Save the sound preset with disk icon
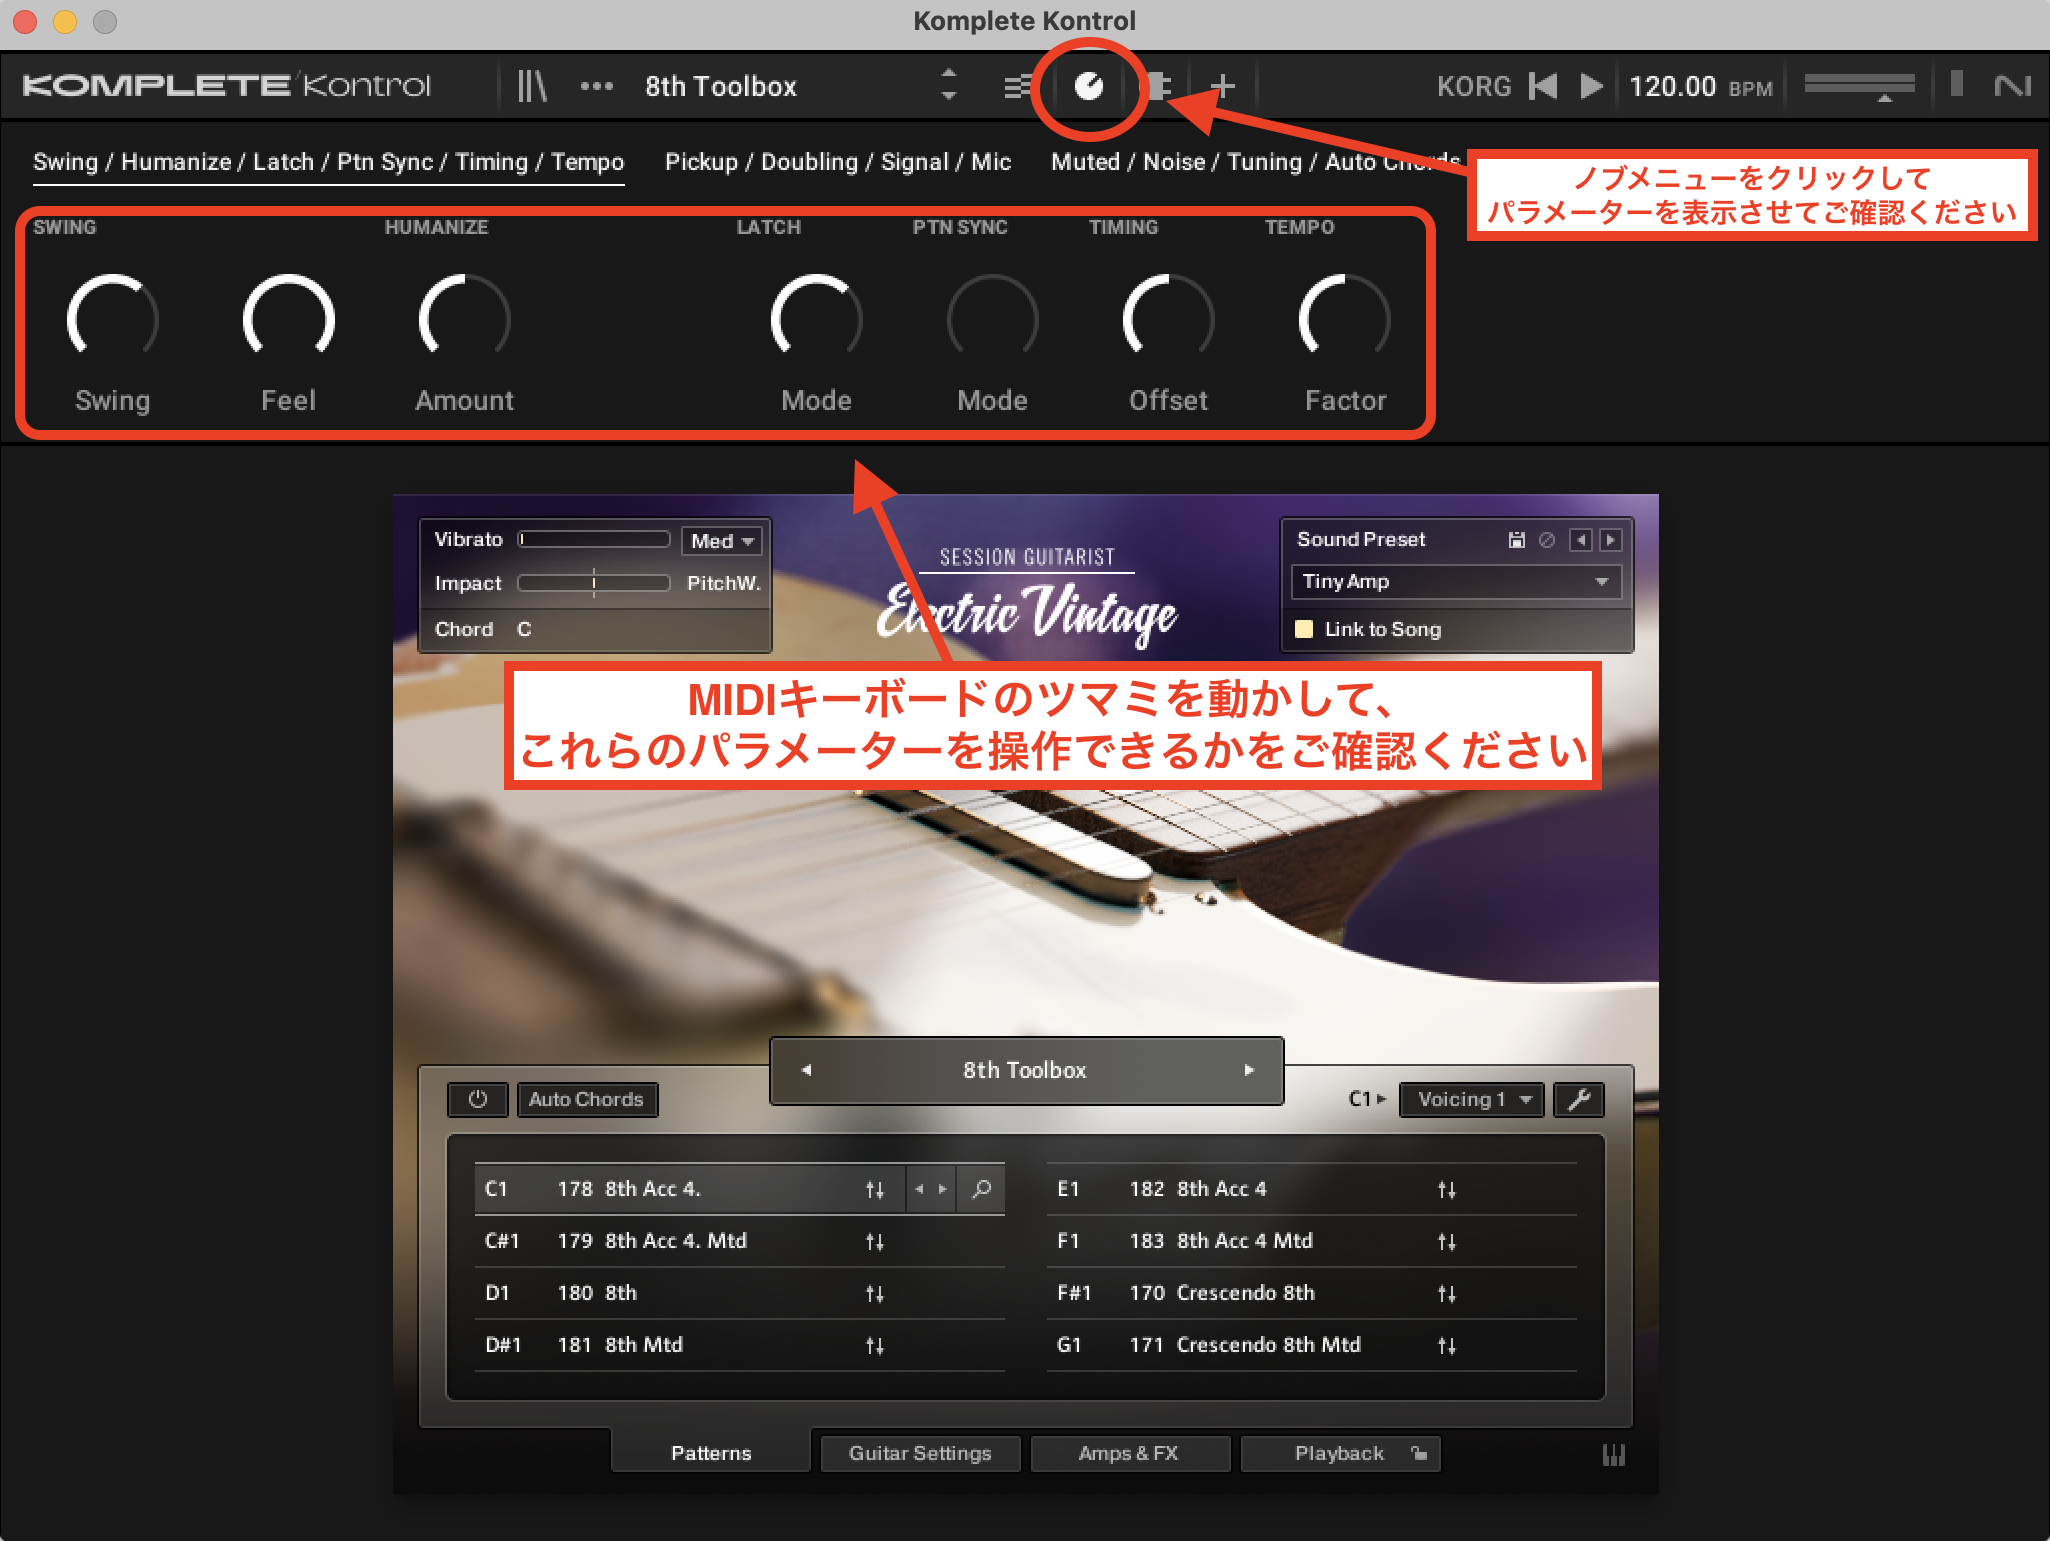The height and width of the screenshot is (1541, 2050). (x=1516, y=540)
